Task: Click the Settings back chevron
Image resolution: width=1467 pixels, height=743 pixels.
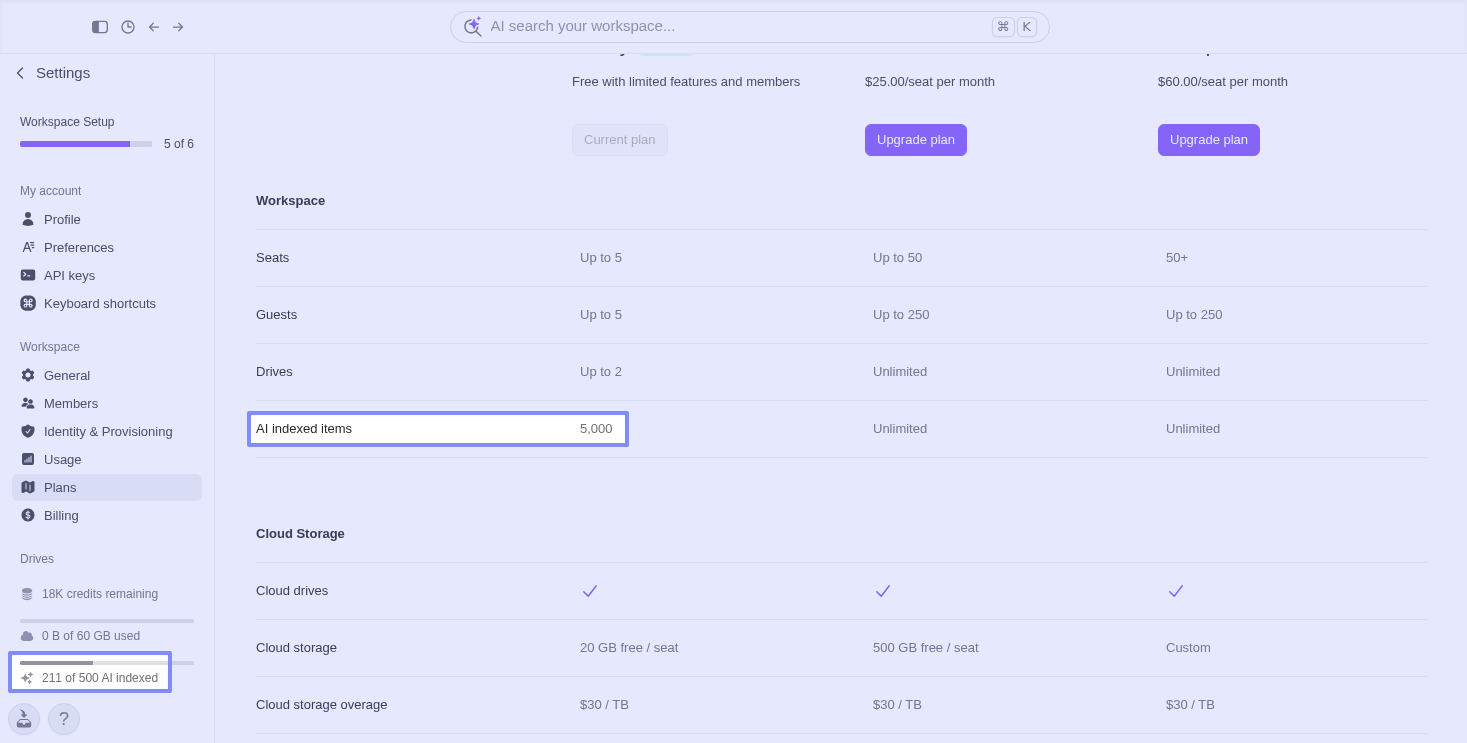Action: tap(20, 73)
